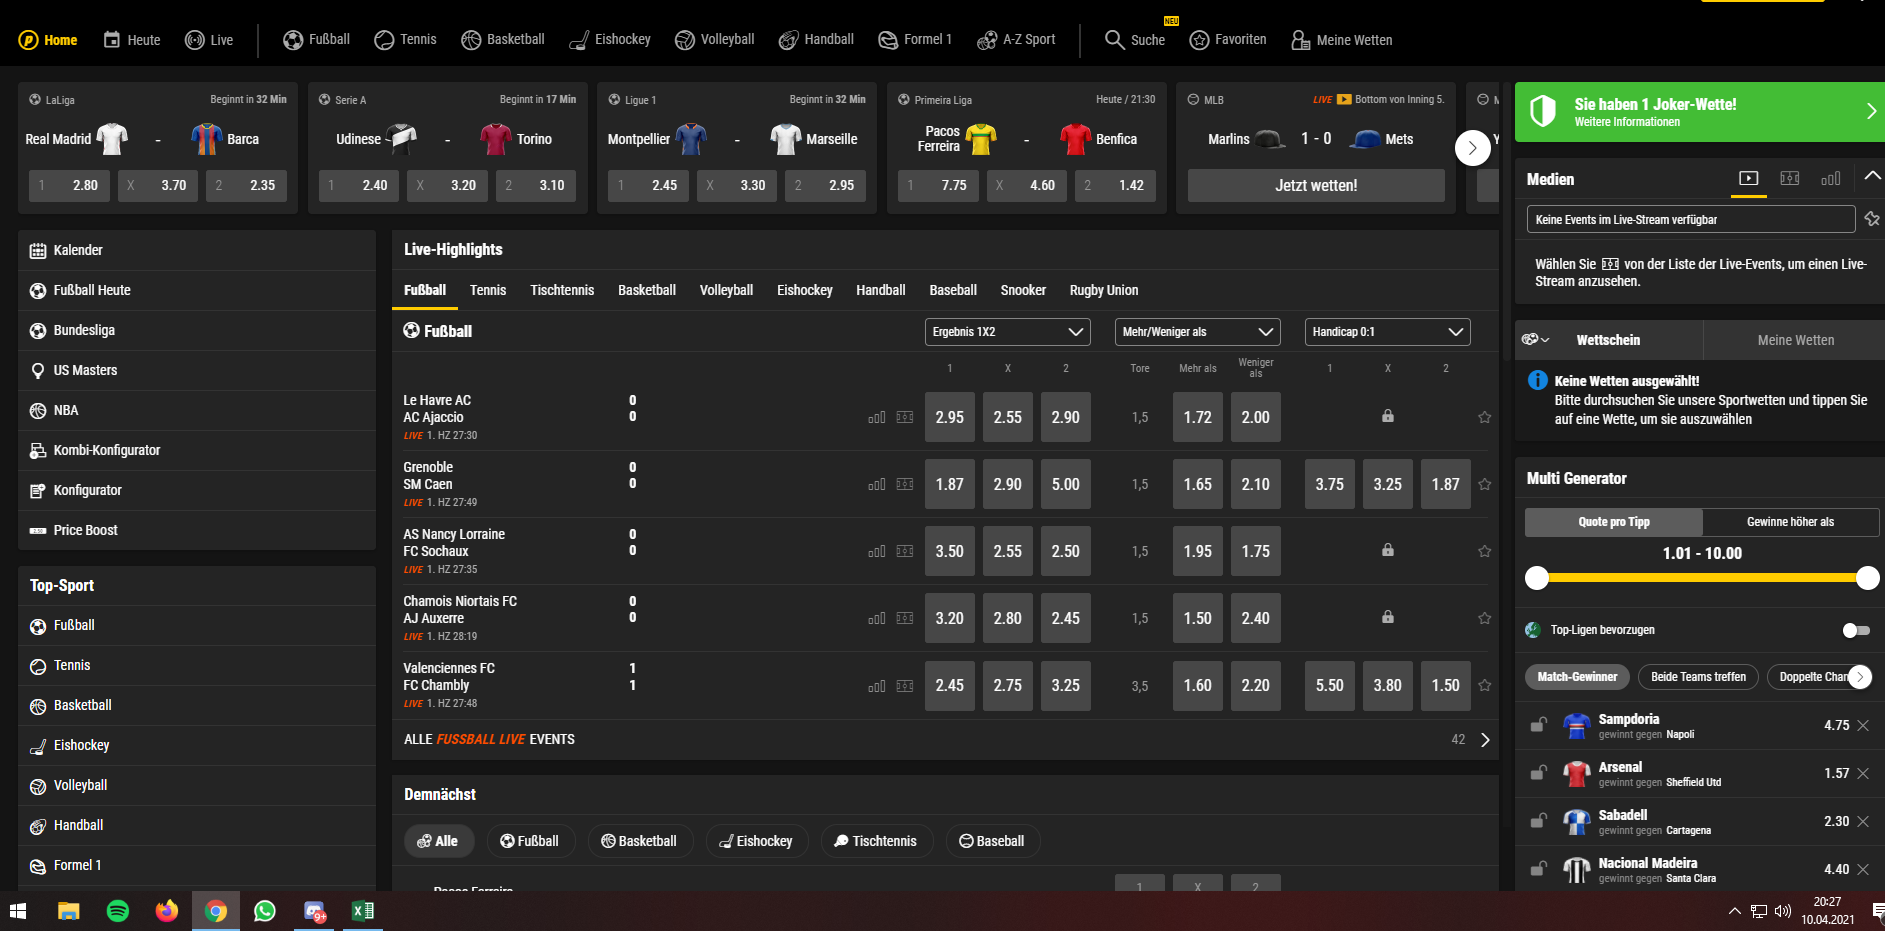Click the pin icon beside live-stream field
The image size is (1885, 931).
click(x=1872, y=219)
